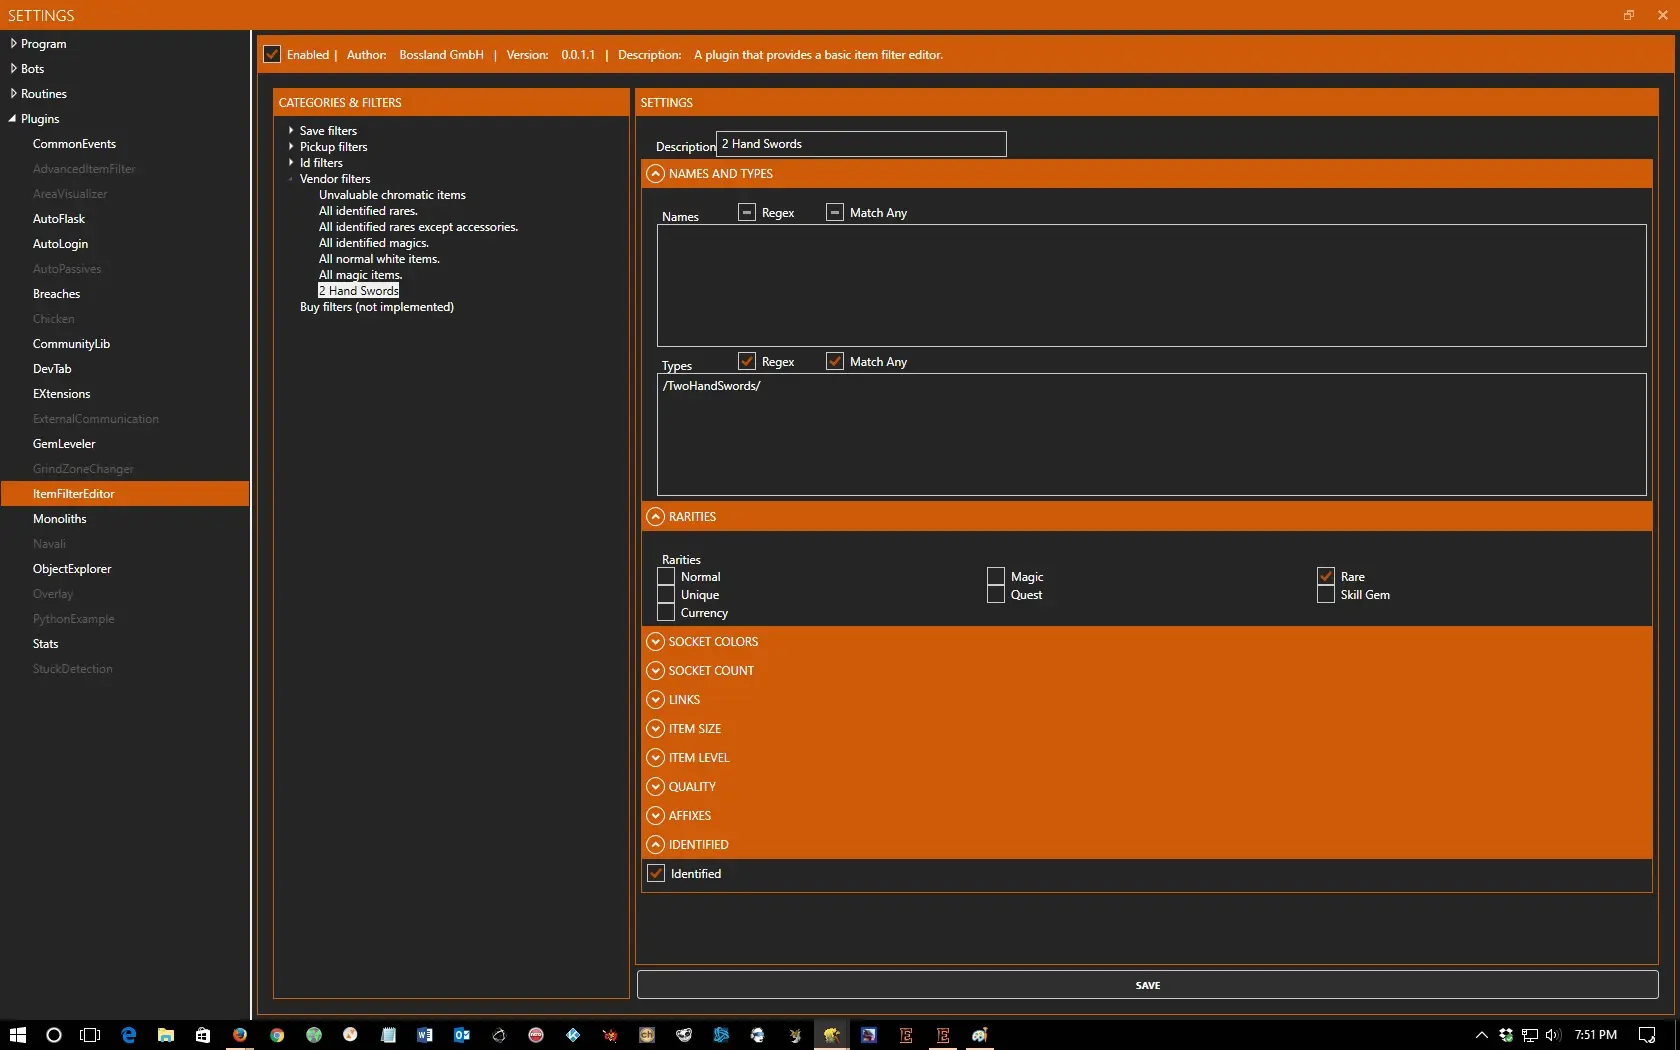Open the AutoFlask plugin settings
This screenshot has height=1050, width=1680.
click(x=59, y=219)
